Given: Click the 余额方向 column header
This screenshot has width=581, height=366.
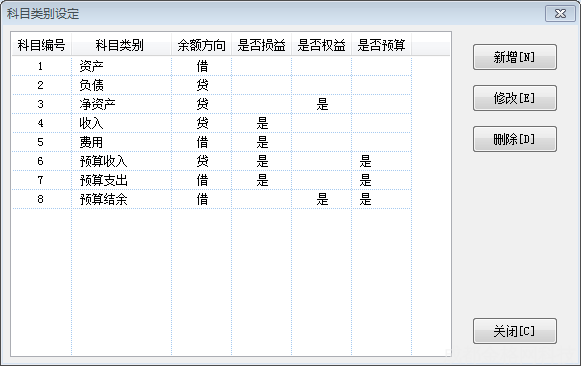Looking at the screenshot, I should click(x=202, y=45).
